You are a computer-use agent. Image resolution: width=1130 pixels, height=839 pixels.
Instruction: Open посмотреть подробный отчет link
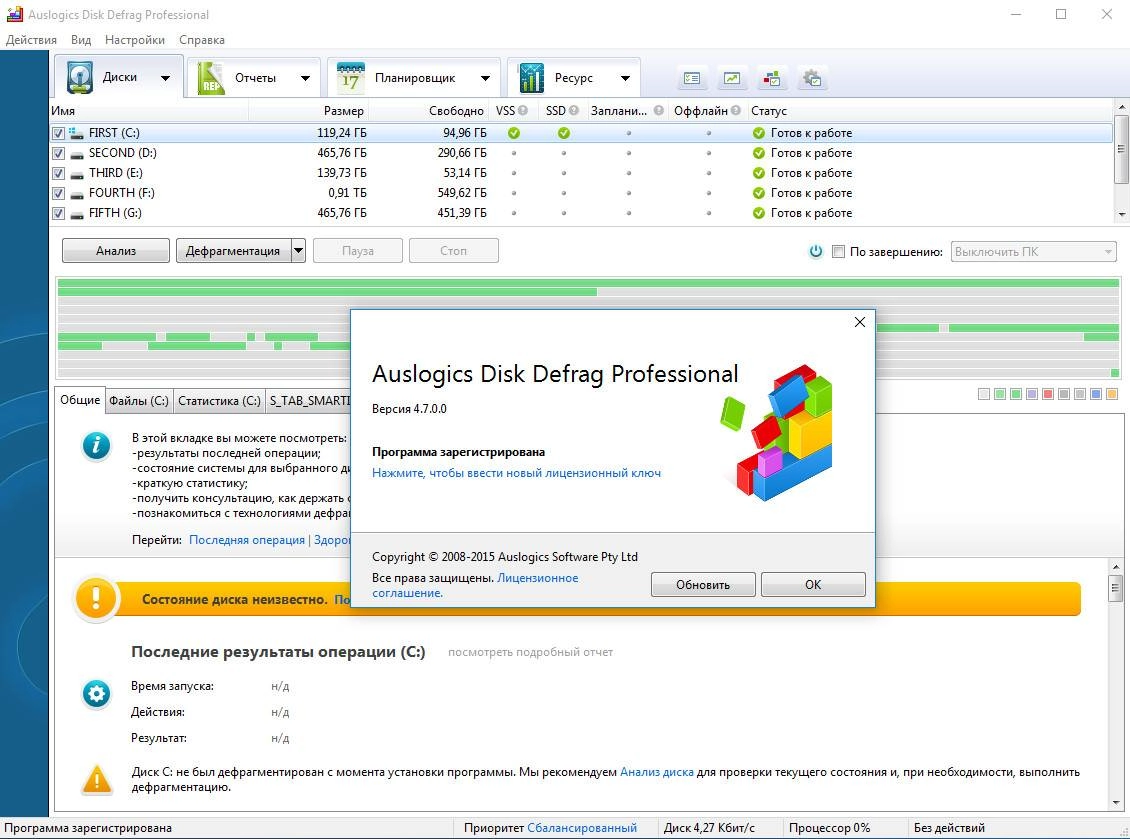(530, 652)
